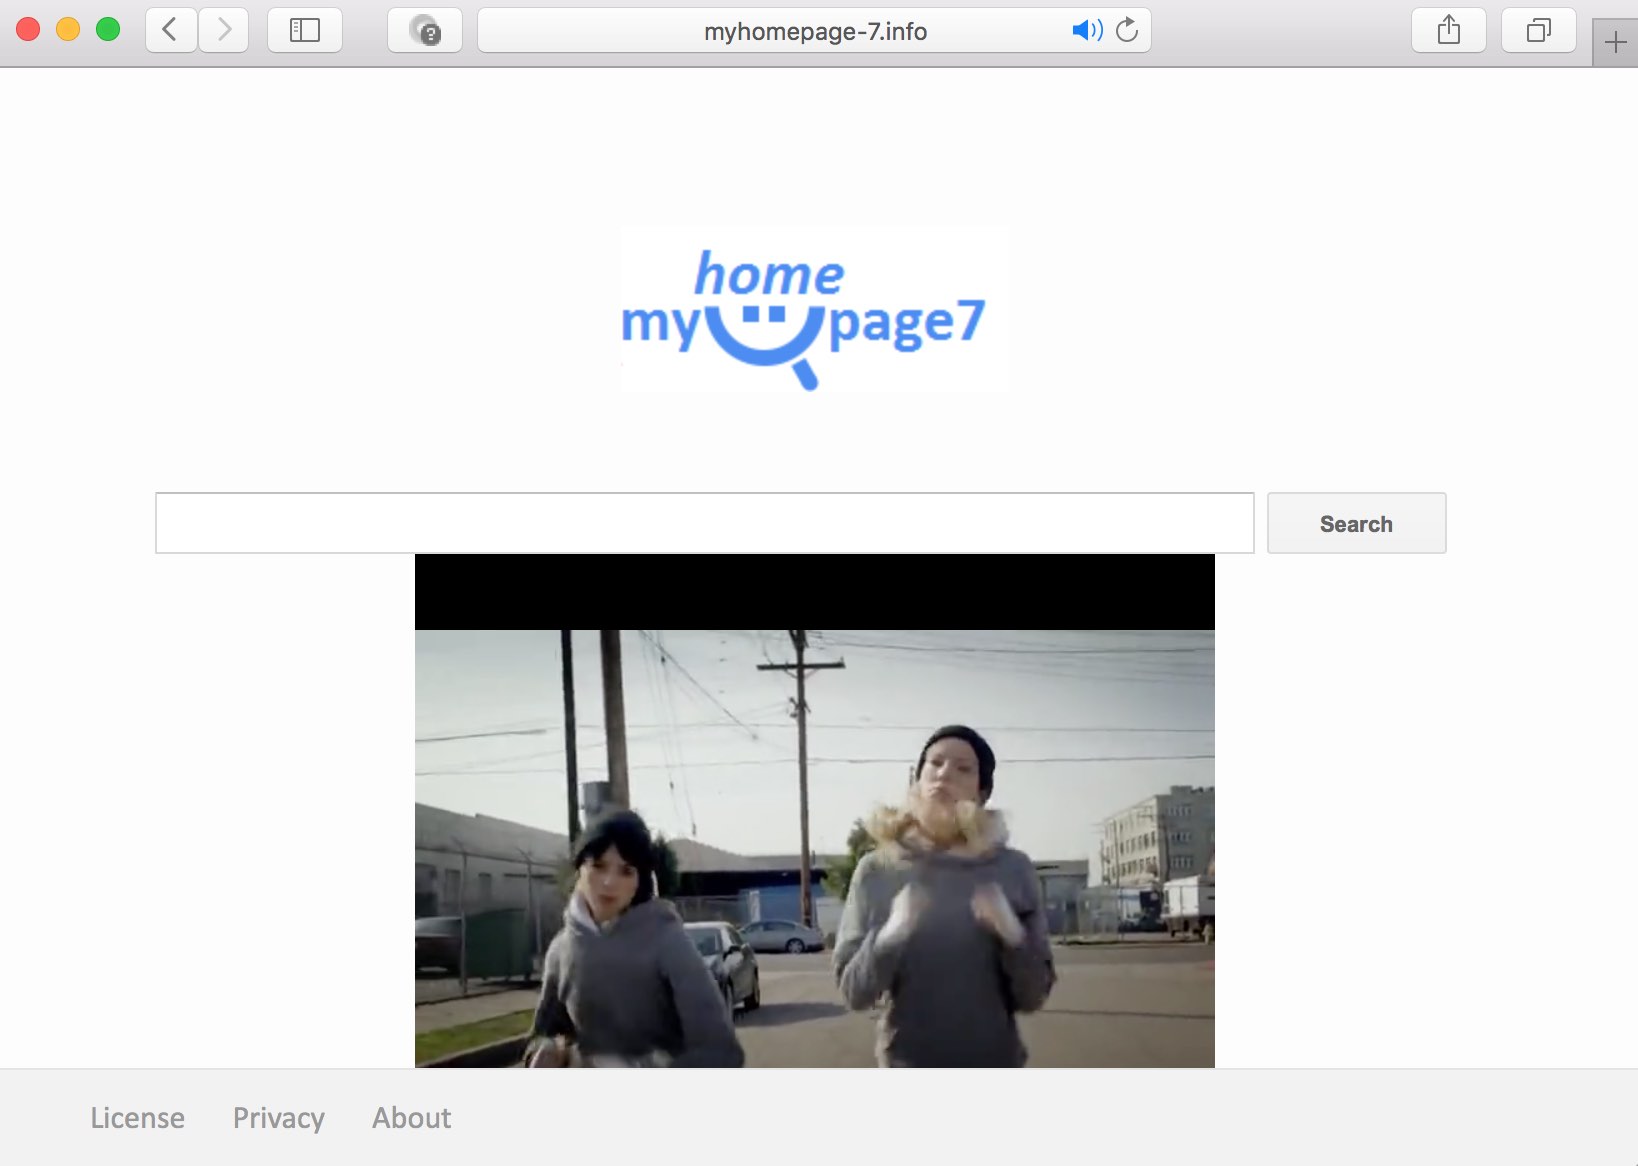Focus the address bar showing myhomepage-7.info
Viewport: 1638px width, 1166px height.
[814, 31]
